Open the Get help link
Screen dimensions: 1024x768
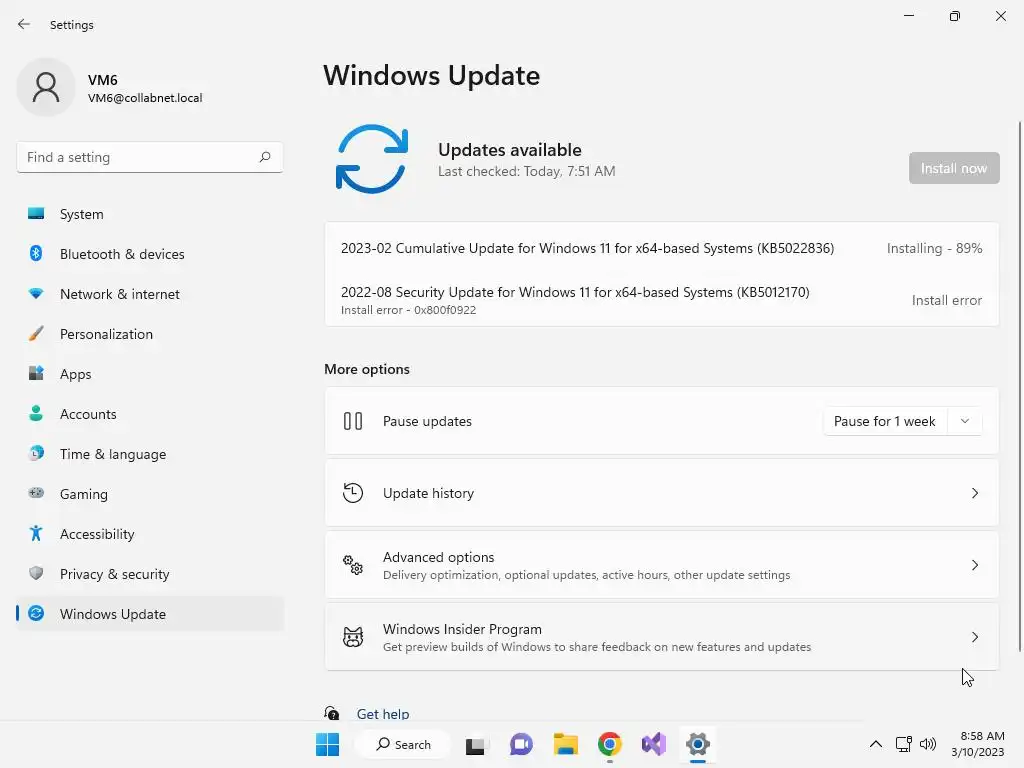pos(383,714)
